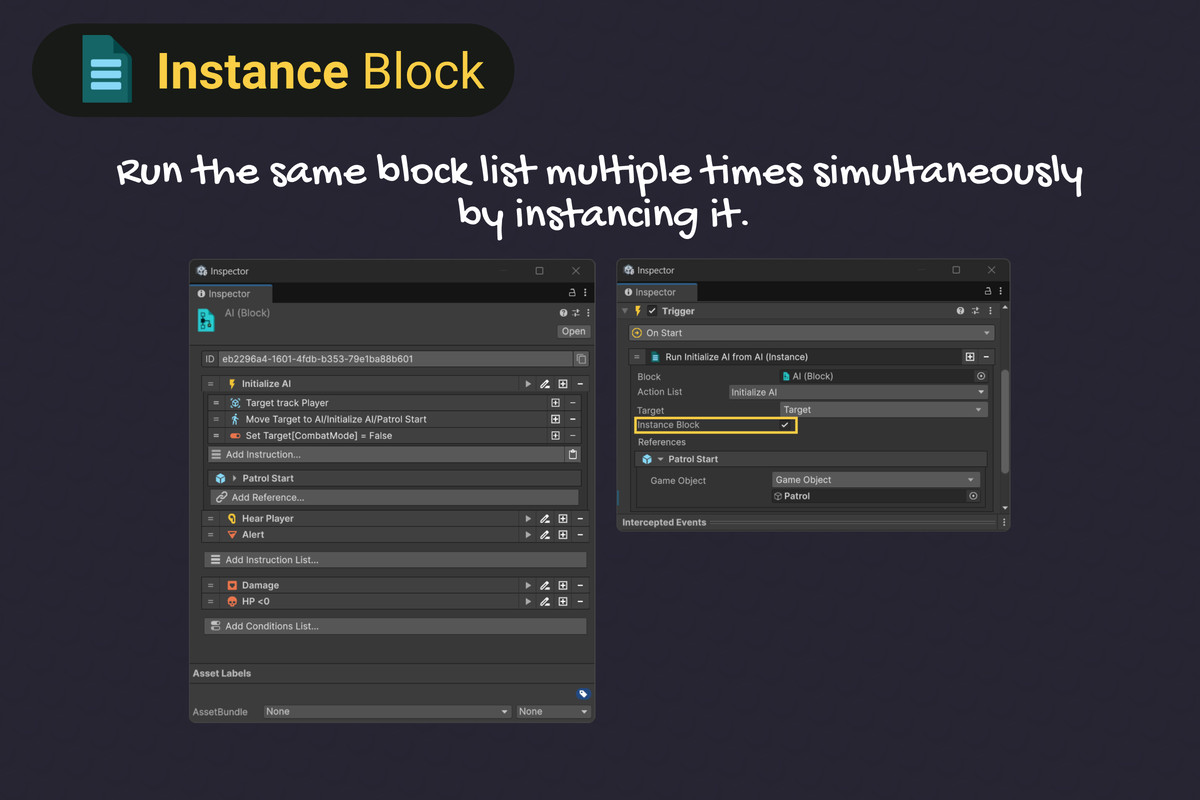
Task: Remove the Set Target[CombatMode] instruction
Action: pyautogui.click(x=573, y=436)
